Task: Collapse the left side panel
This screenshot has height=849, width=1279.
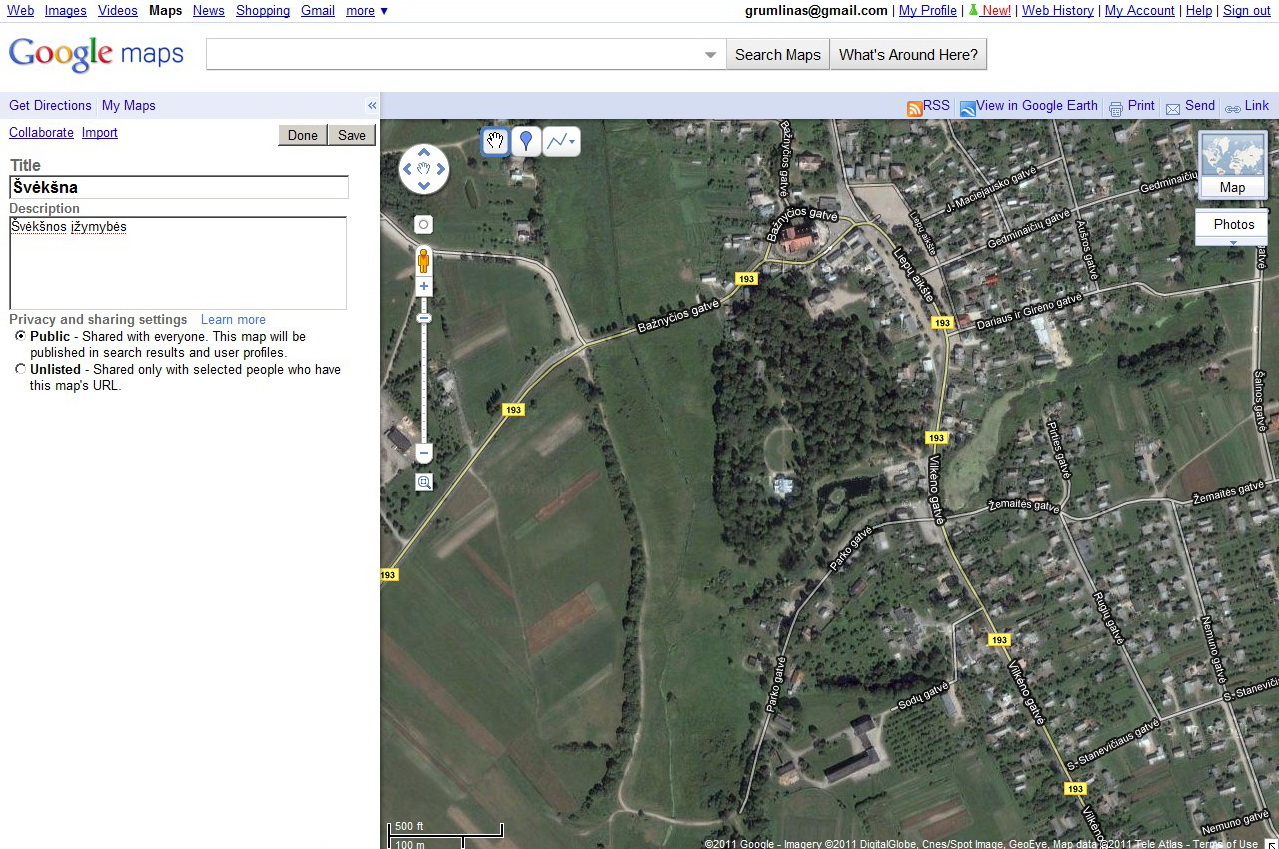Action: pos(372,106)
